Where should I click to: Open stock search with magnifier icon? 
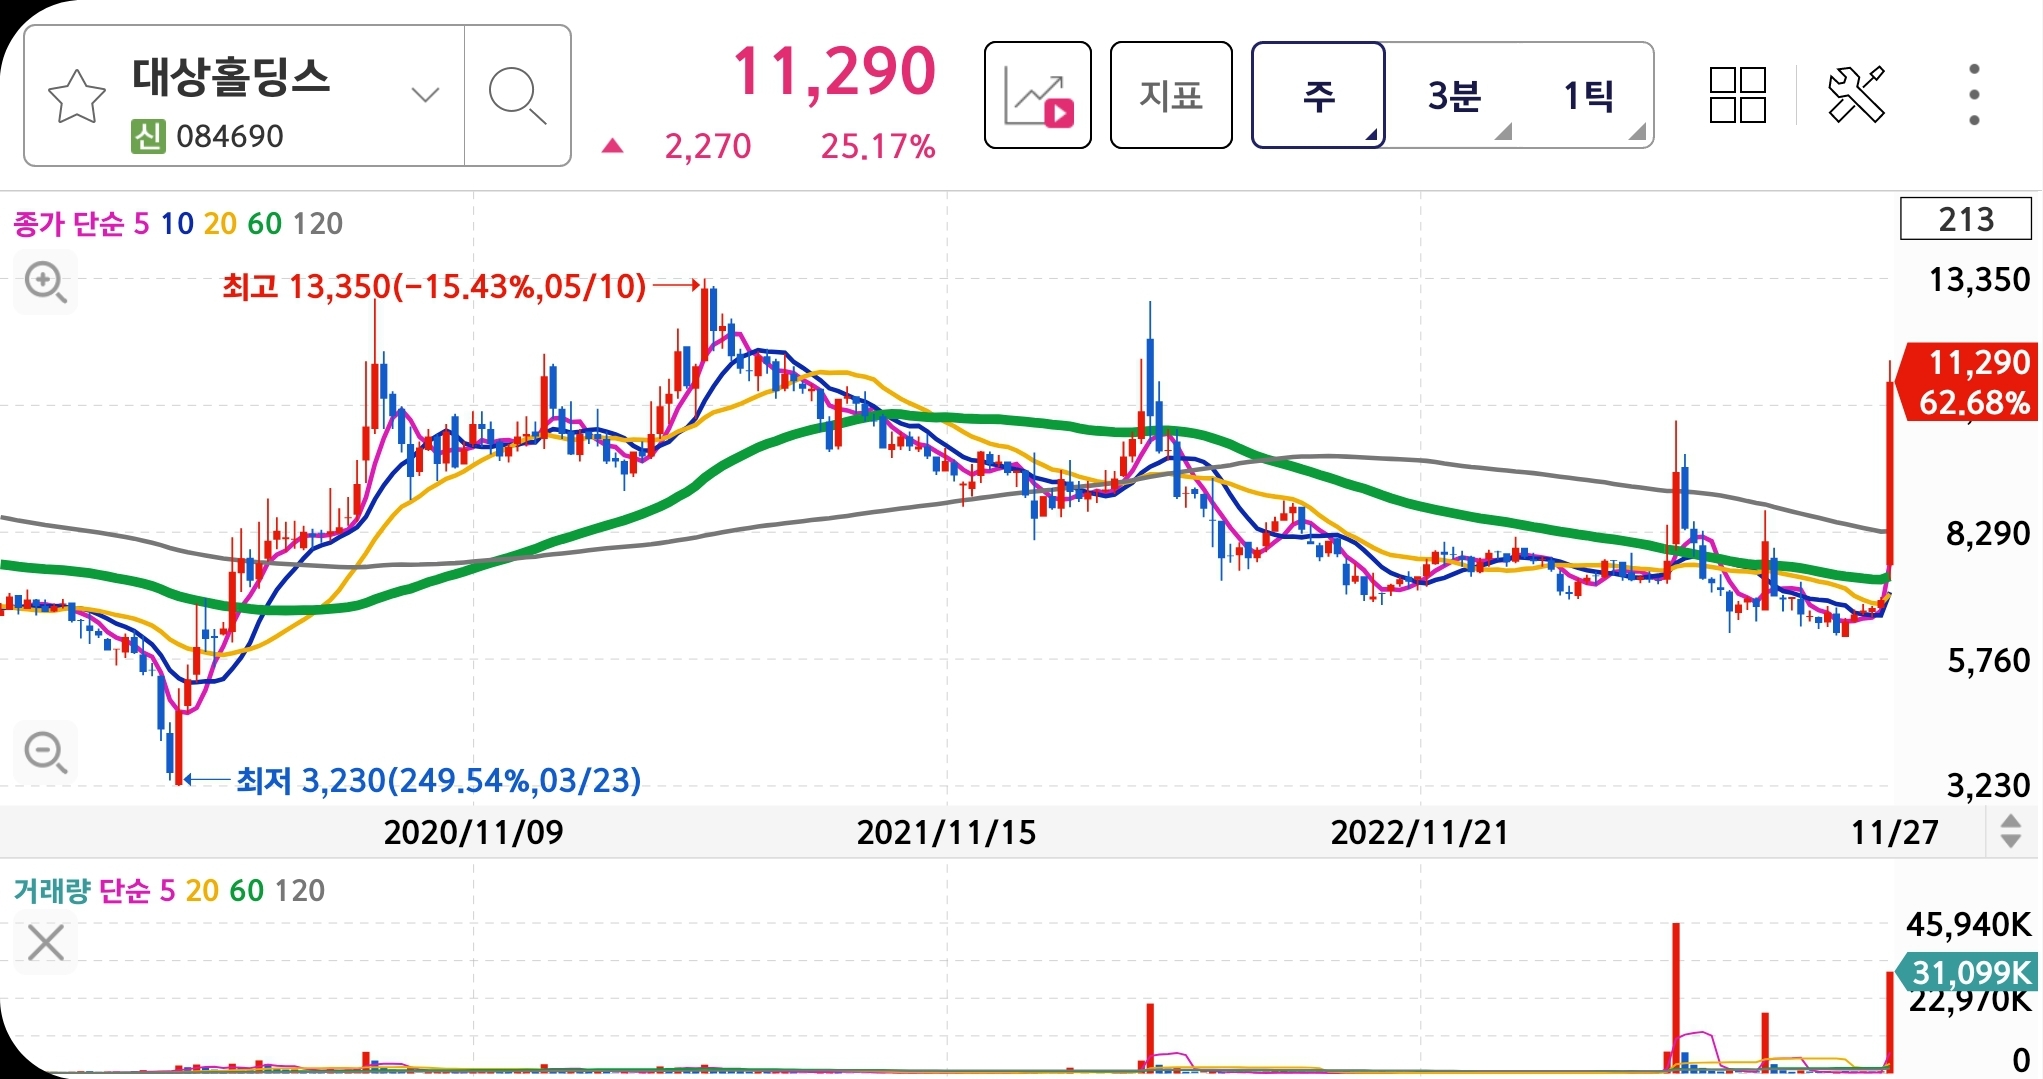coord(517,96)
